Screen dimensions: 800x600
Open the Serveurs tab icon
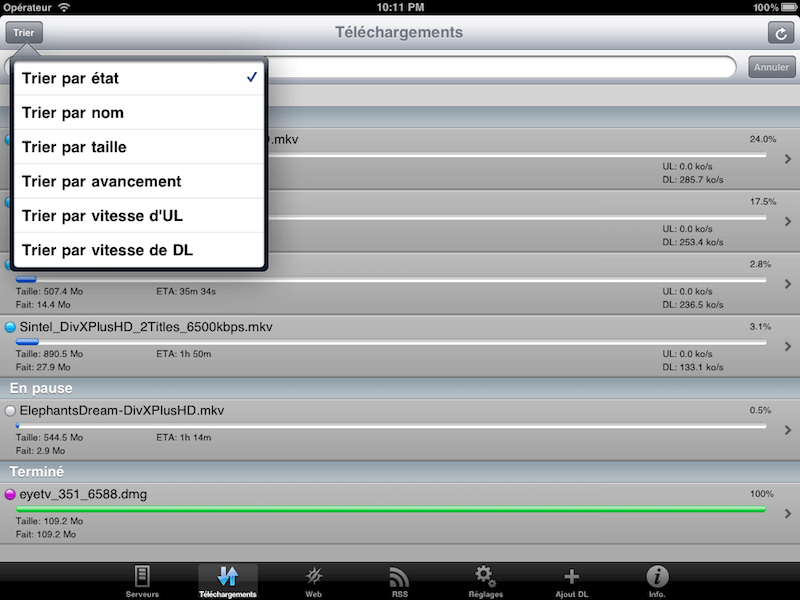(142, 577)
